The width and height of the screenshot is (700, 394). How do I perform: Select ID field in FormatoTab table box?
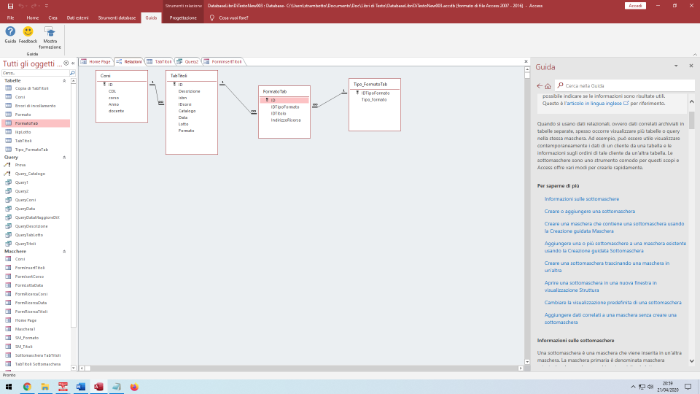pyautogui.click(x=284, y=100)
